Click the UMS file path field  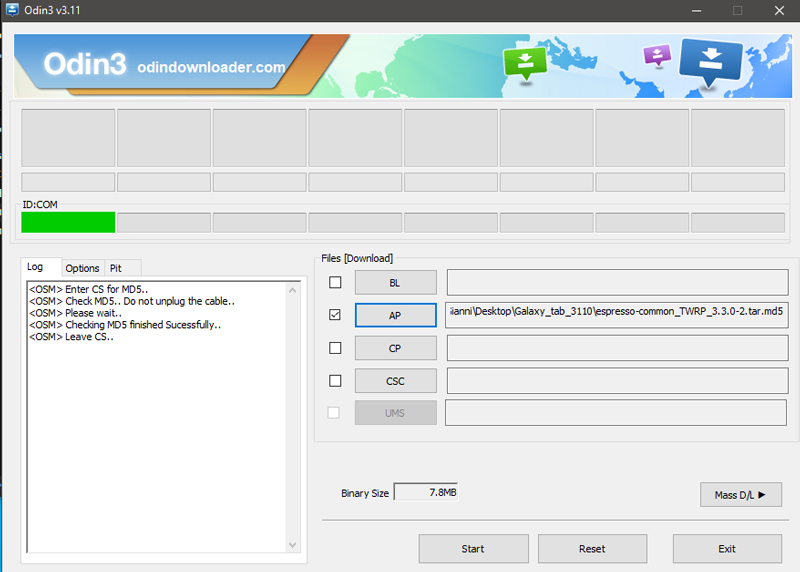(x=616, y=412)
